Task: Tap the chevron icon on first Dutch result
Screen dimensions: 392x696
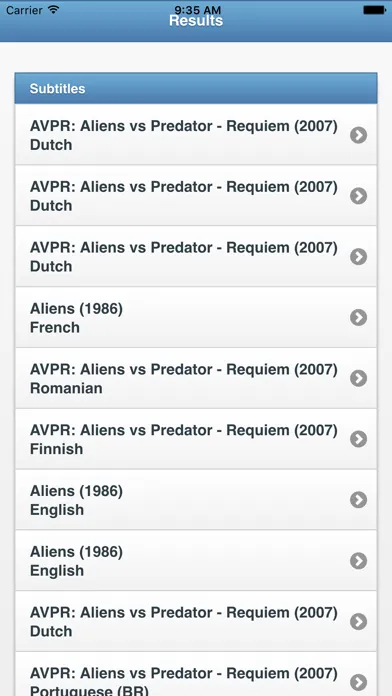Action: [x=358, y=135]
